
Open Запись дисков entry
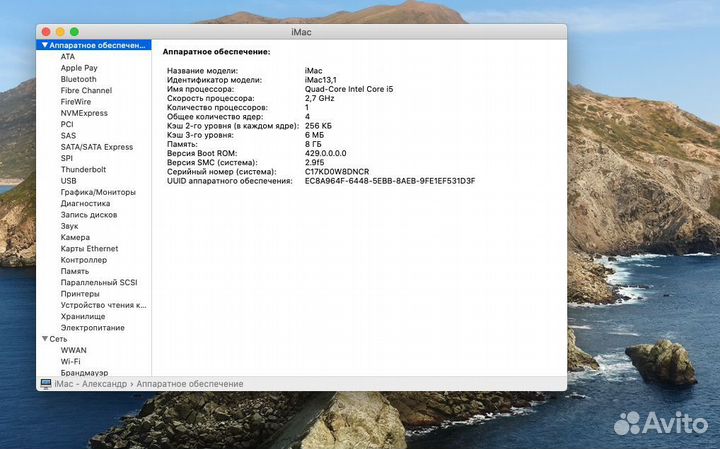click(89, 214)
